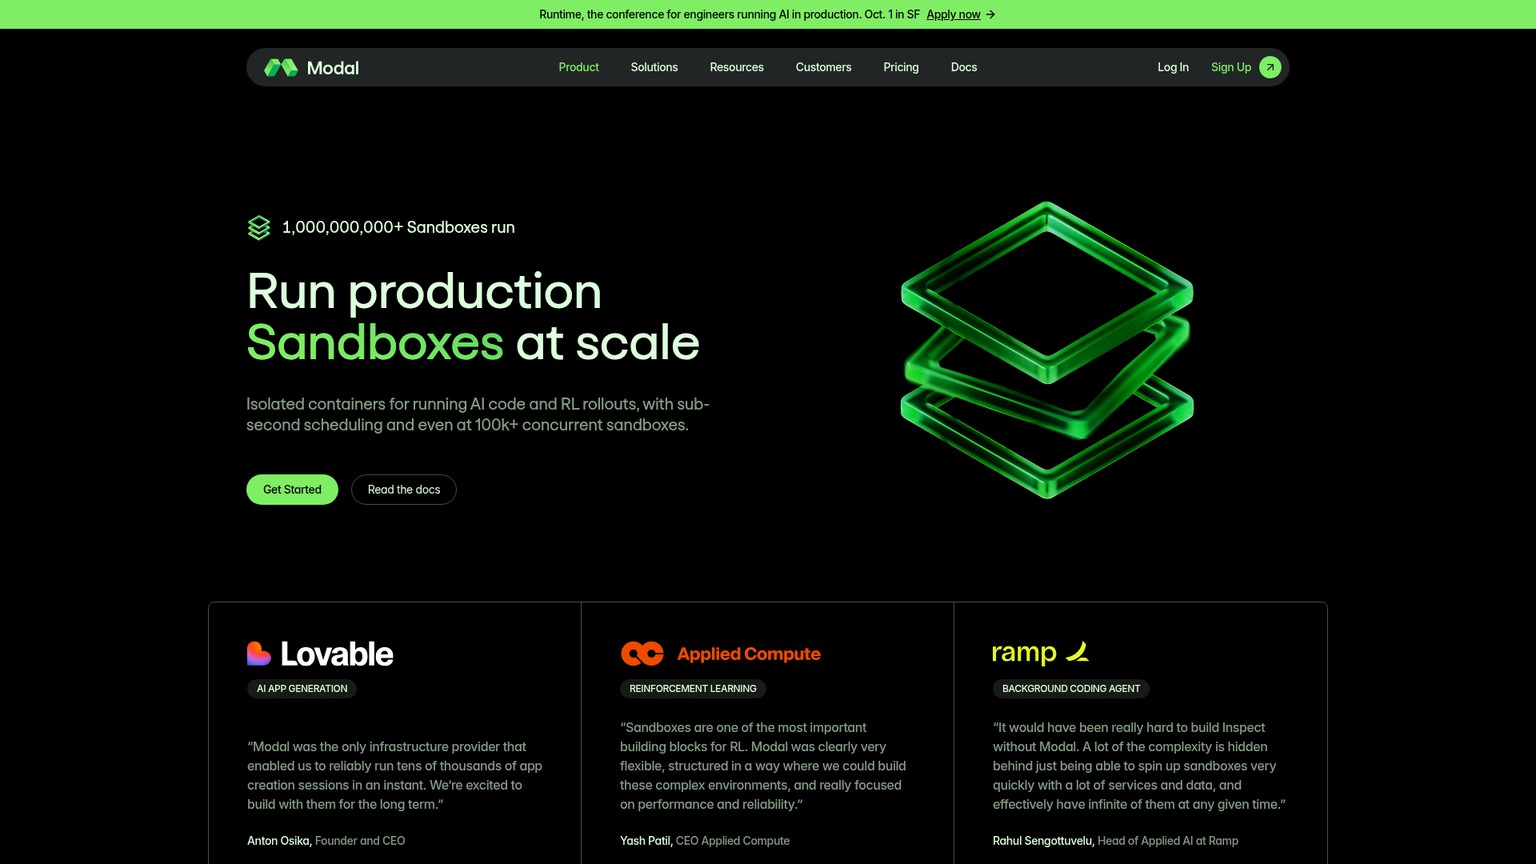The image size is (1536, 864).
Task: Click the 'Applied Compute' orange company name
Action: click(x=749, y=654)
